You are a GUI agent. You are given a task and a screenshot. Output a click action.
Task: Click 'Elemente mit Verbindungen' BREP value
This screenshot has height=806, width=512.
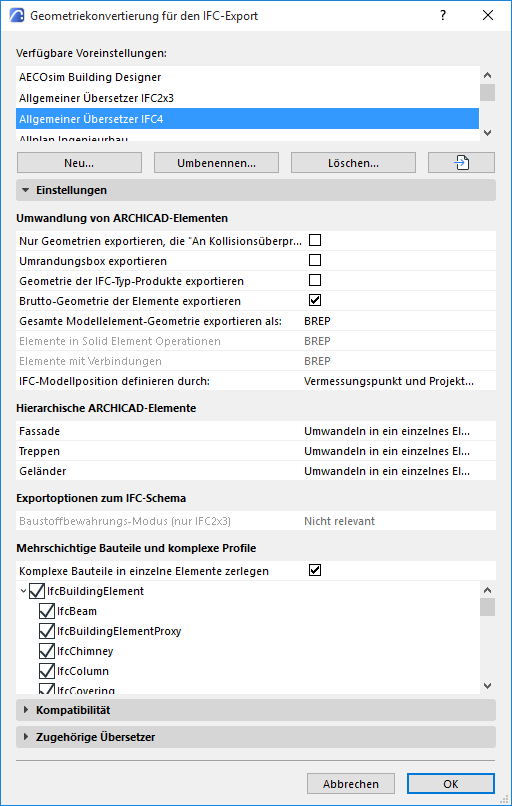(x=317, y=361)
